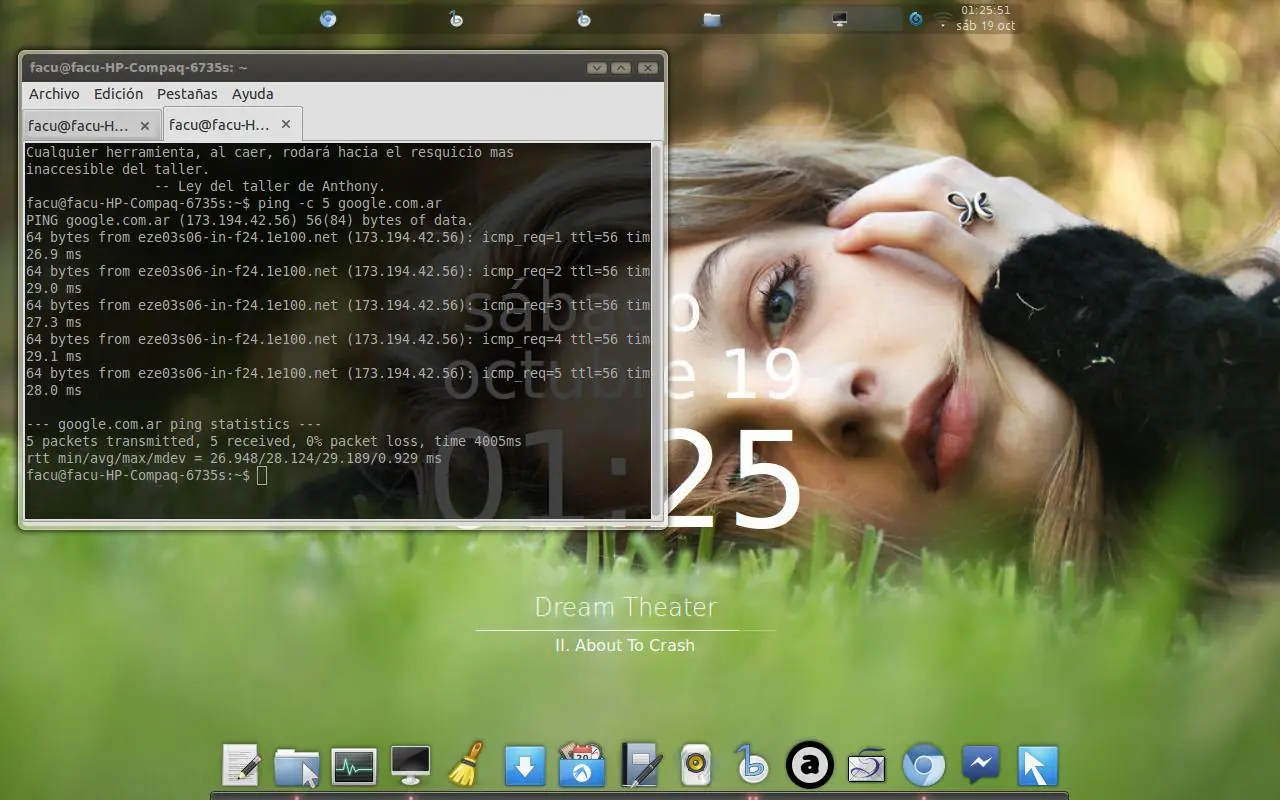Click the 'rtt min/avg/max/mdev' line
The width and height of the screenshot is (1280, 800).
tap(234, 458)
